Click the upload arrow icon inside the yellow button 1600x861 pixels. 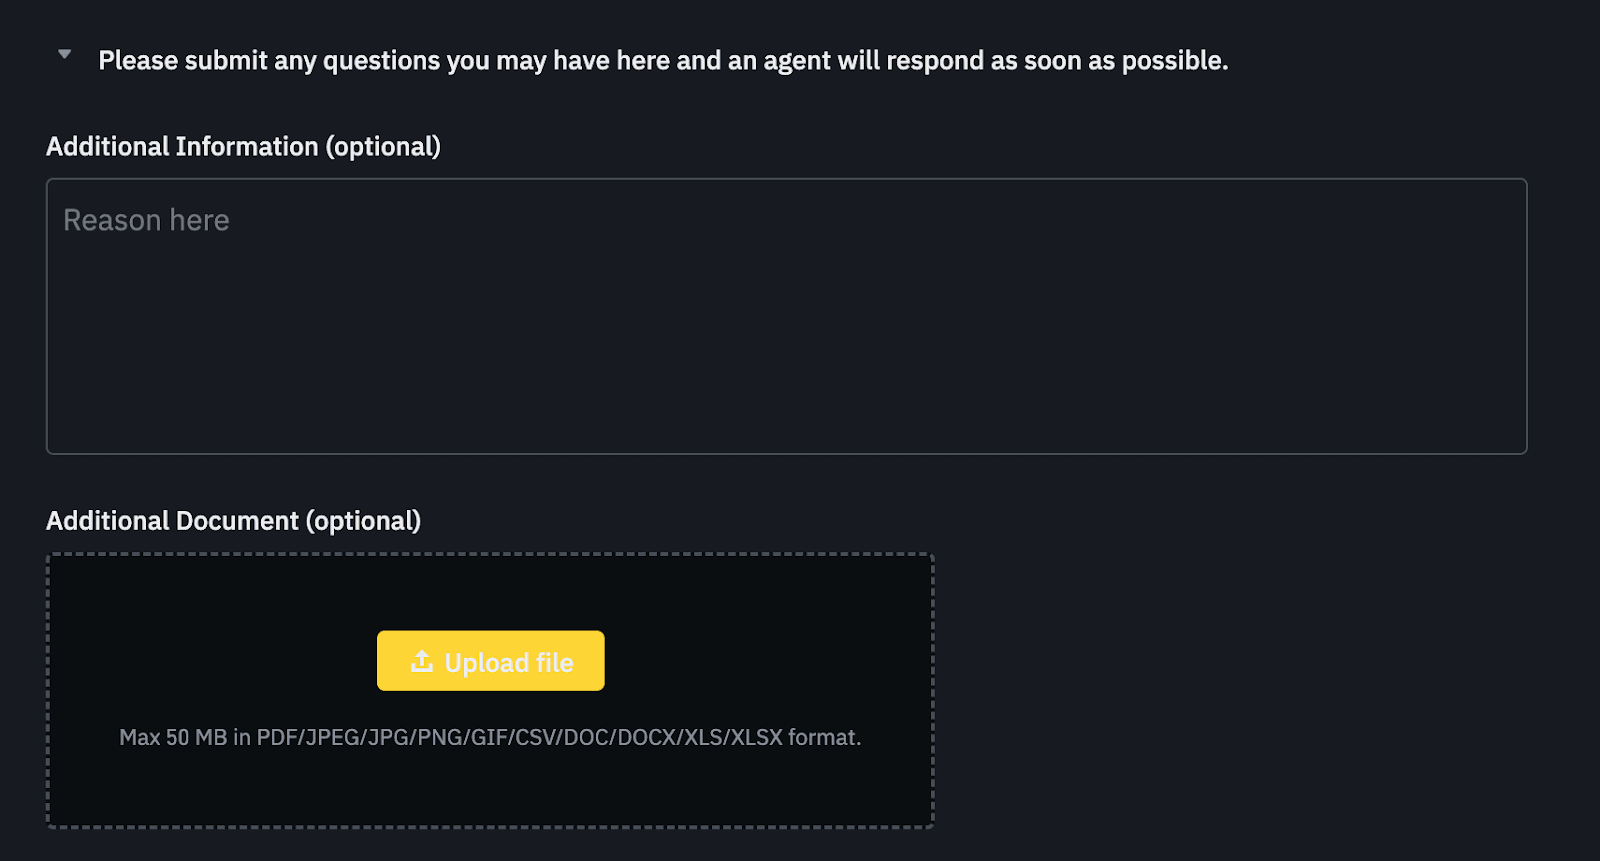(x=423, y=661)
